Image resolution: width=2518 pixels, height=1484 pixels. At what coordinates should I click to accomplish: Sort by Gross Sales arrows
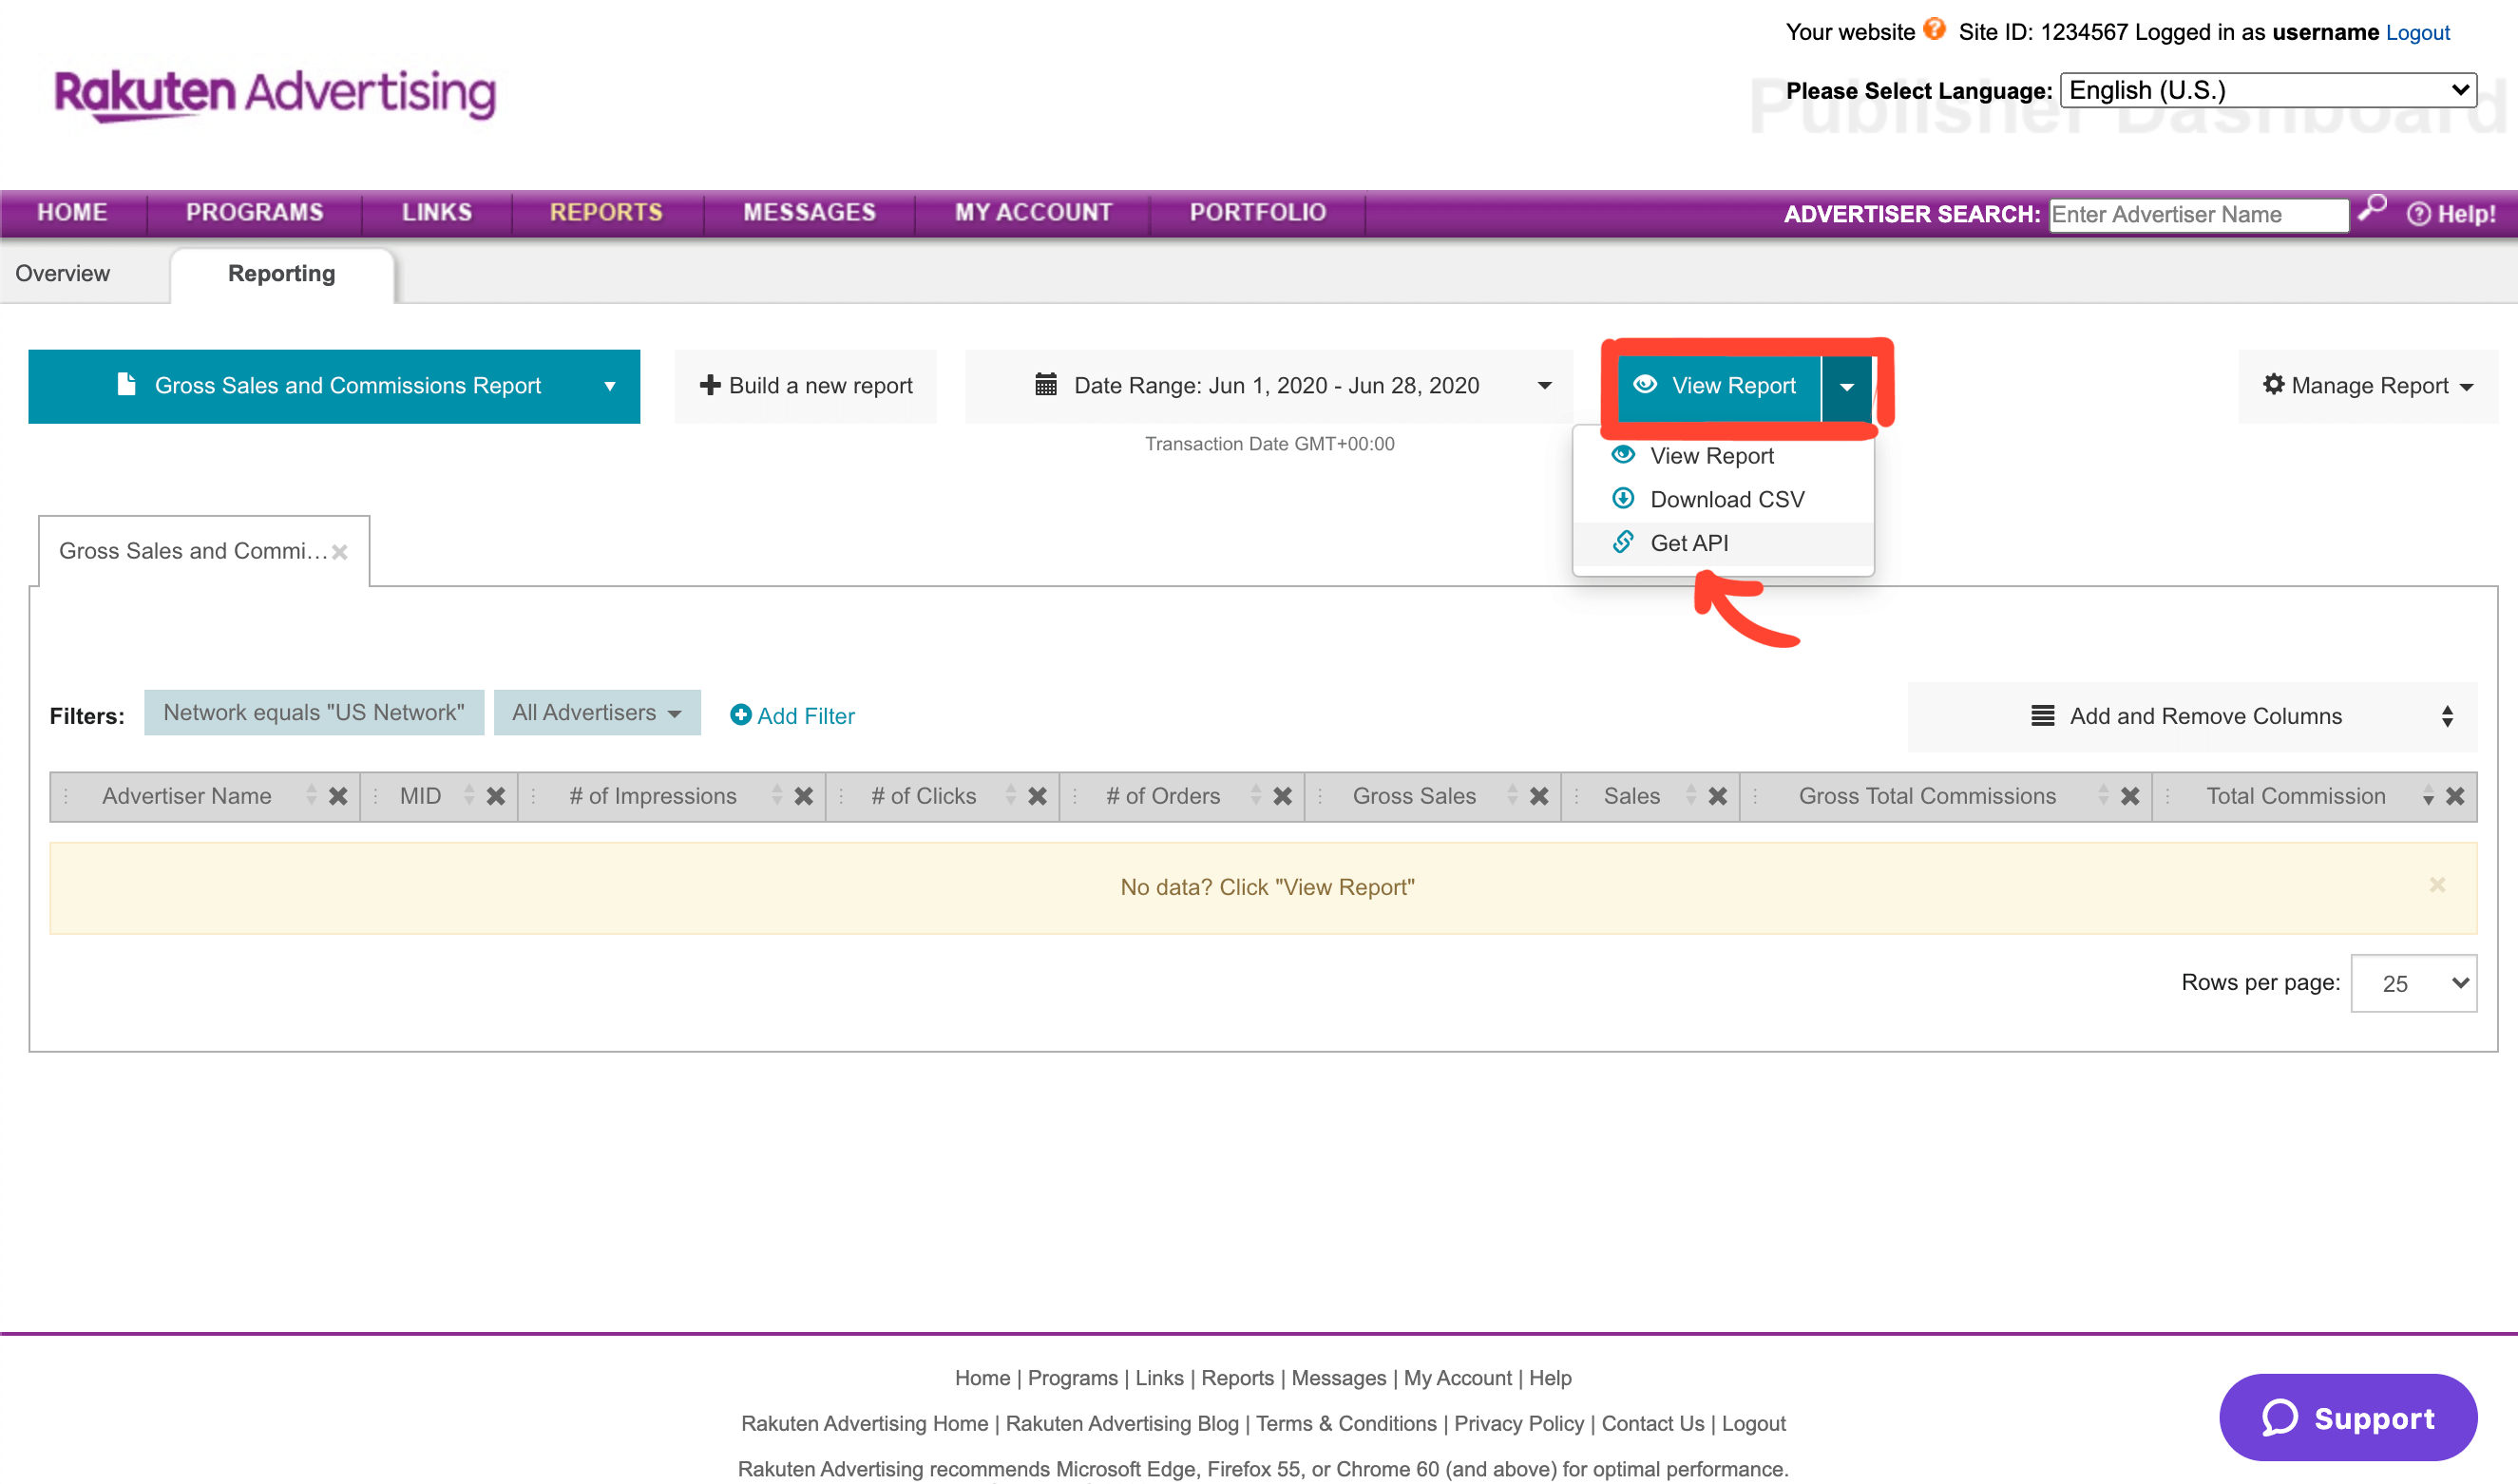(x=1512, y=796)
